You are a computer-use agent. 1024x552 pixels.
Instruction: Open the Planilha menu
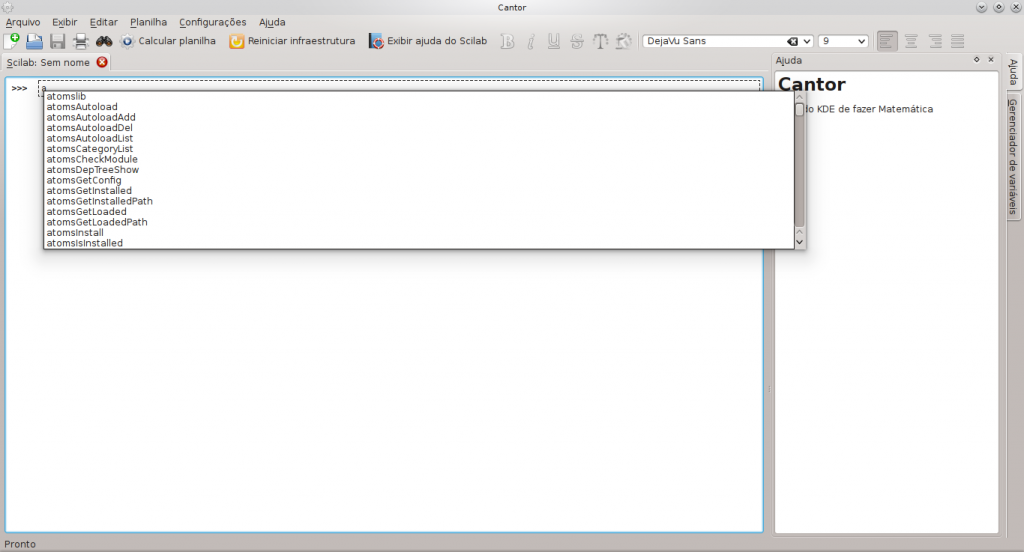coord(148,22)
